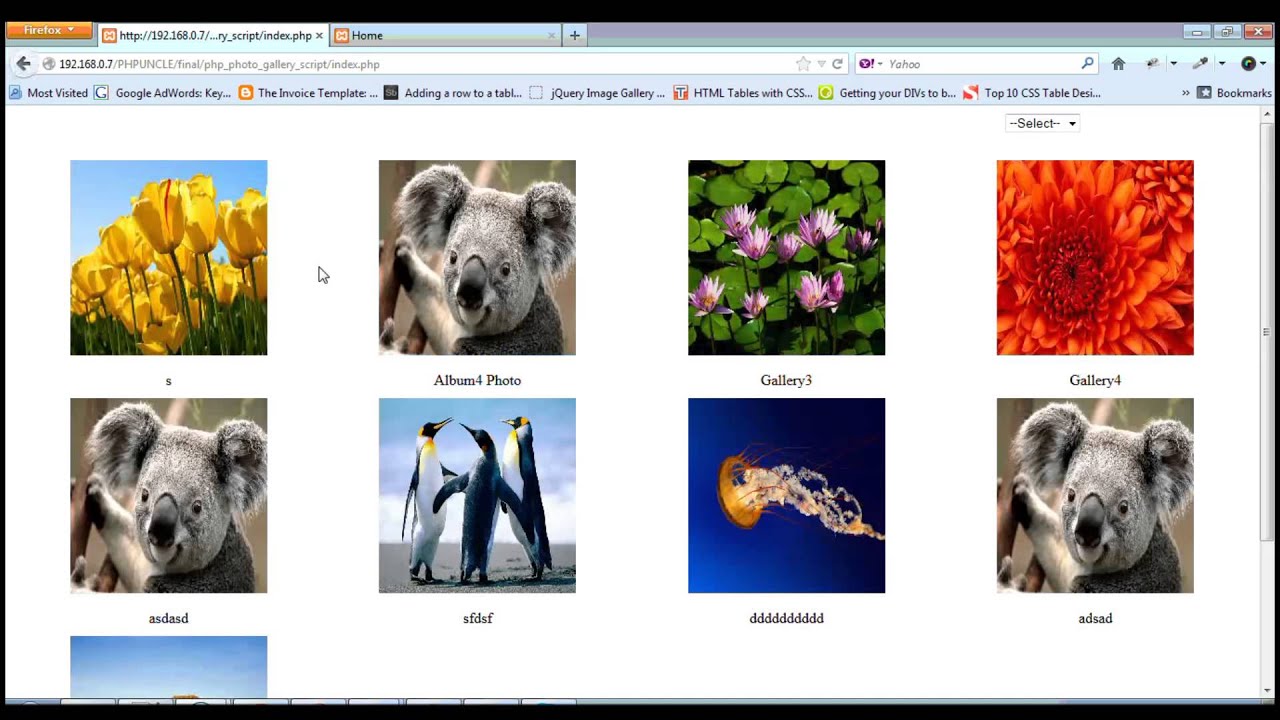Click the Album4 Photo caption
This screenshot has height=720, width=1280.
477,380
